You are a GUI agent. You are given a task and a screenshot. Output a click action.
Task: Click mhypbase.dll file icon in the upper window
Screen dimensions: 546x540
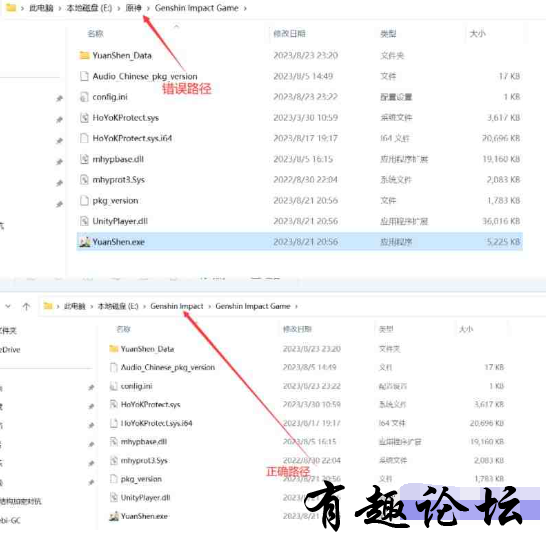pos(84,159)
